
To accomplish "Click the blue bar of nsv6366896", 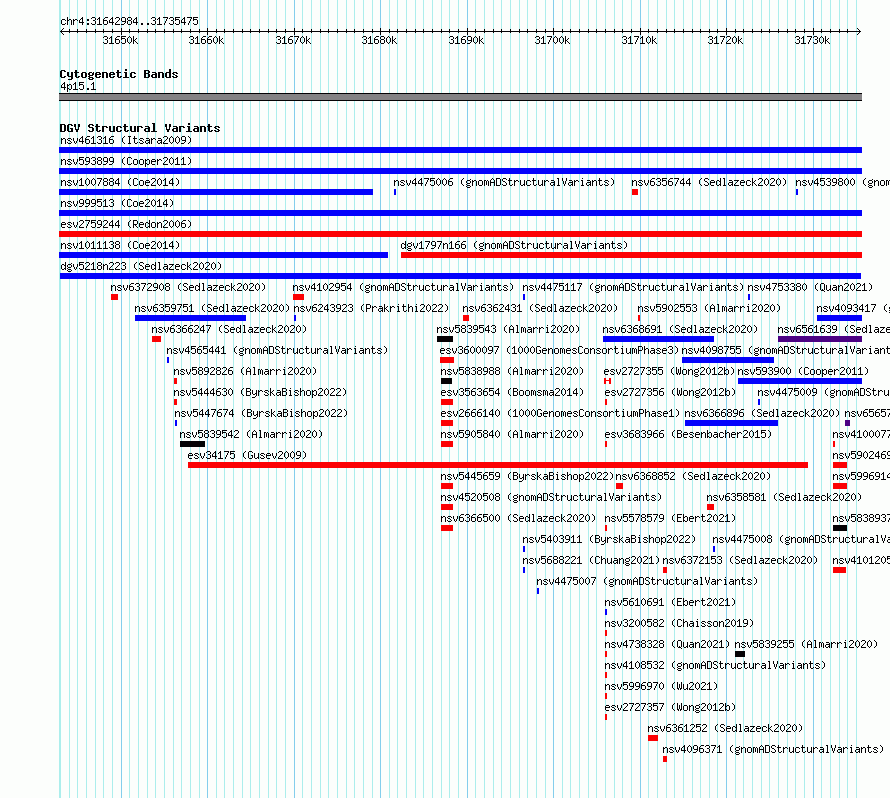I will 731,423.
